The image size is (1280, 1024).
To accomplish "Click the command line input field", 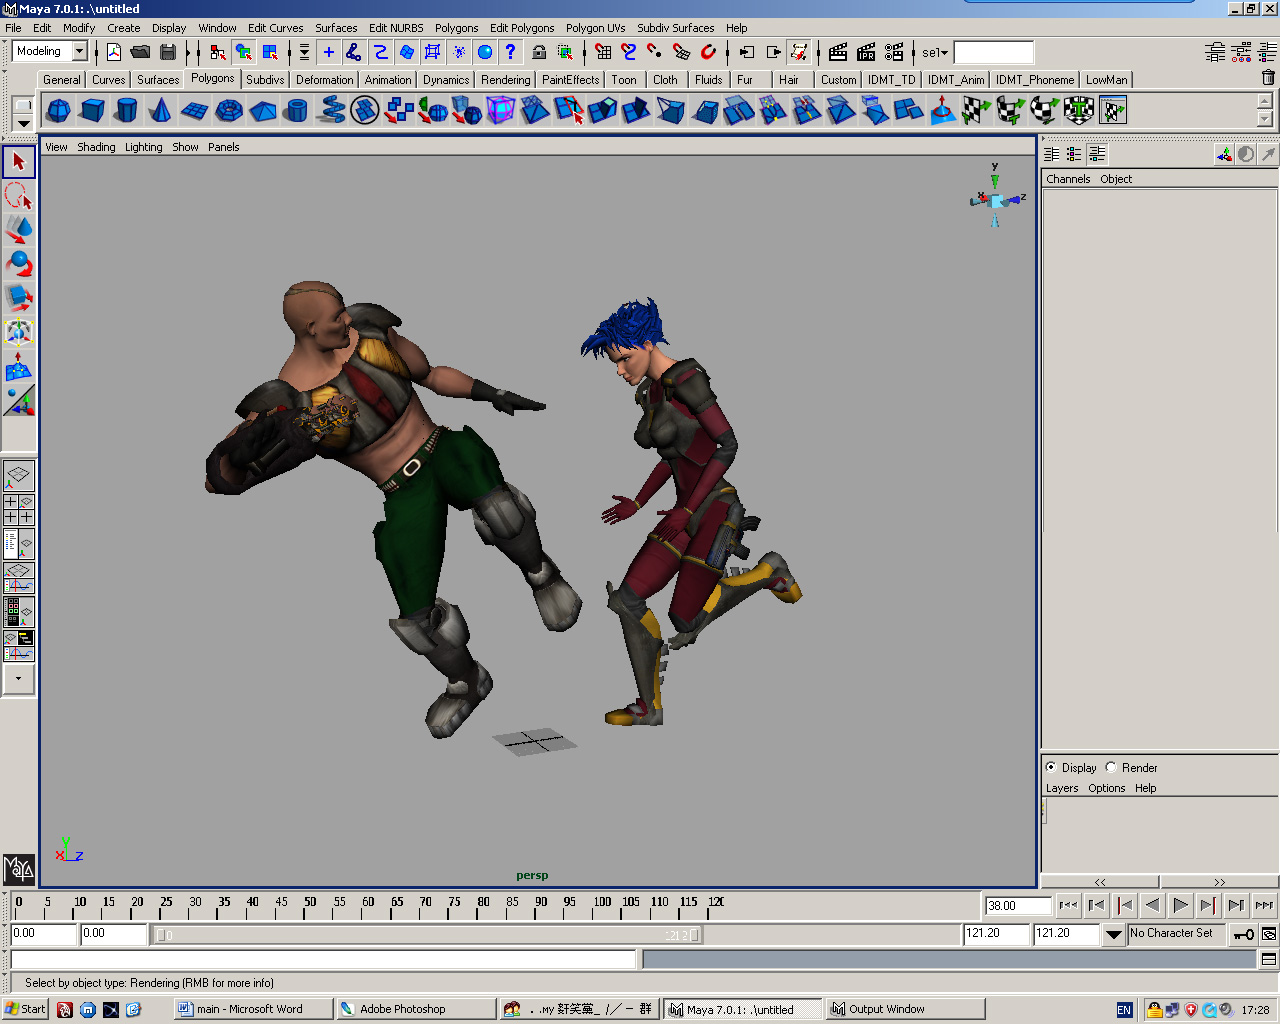I will click(x=322, y=959).
